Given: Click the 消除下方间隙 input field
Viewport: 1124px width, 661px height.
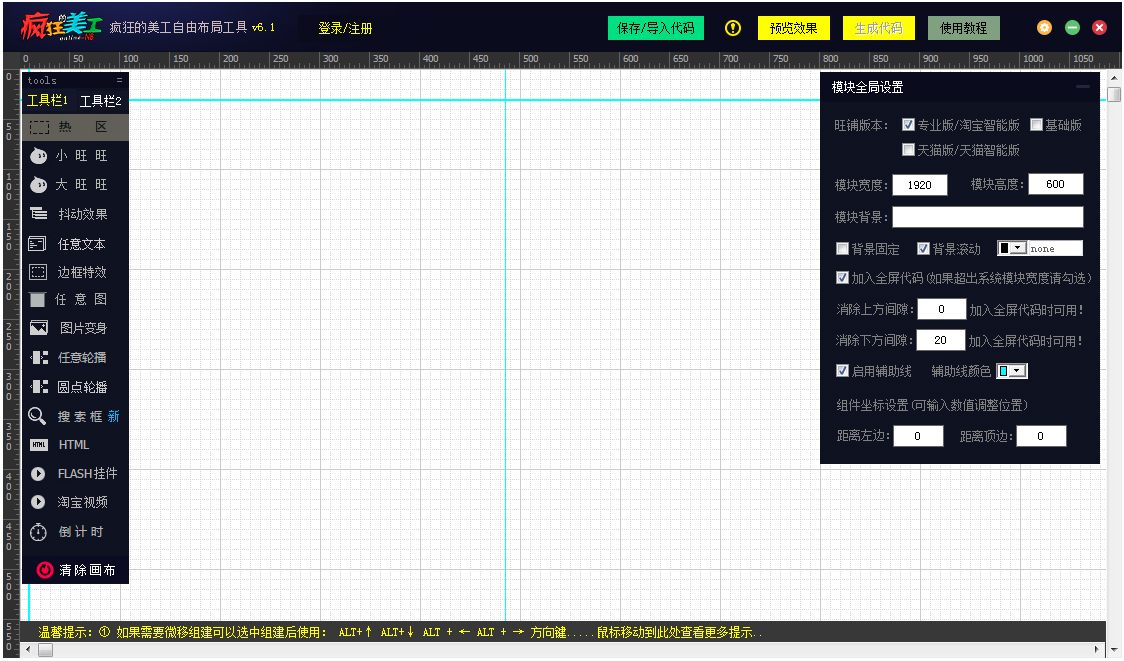Looking at the screenshot, I should click(940, 340).
